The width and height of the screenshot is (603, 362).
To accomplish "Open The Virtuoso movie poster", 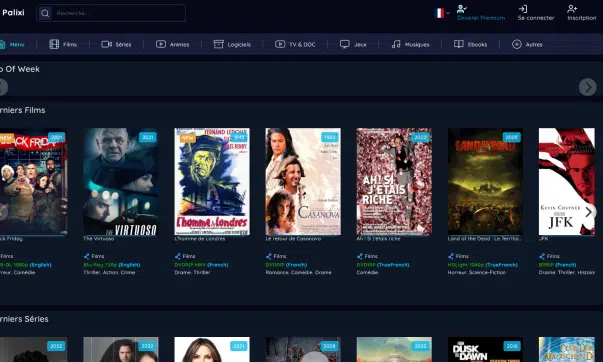I will tap(121, 181).
